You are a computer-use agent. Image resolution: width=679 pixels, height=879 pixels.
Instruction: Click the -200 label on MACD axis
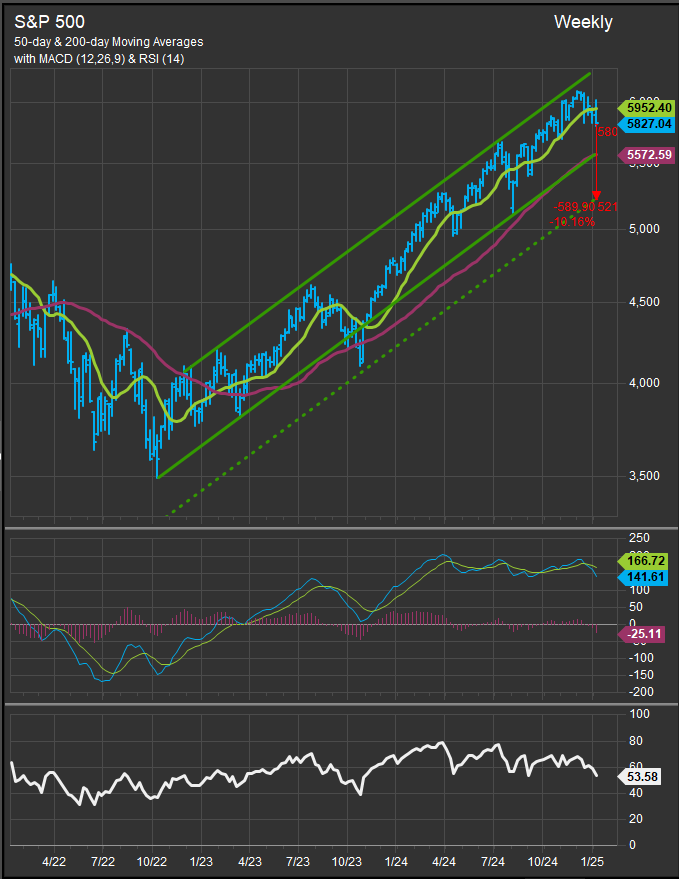[640, 692]
